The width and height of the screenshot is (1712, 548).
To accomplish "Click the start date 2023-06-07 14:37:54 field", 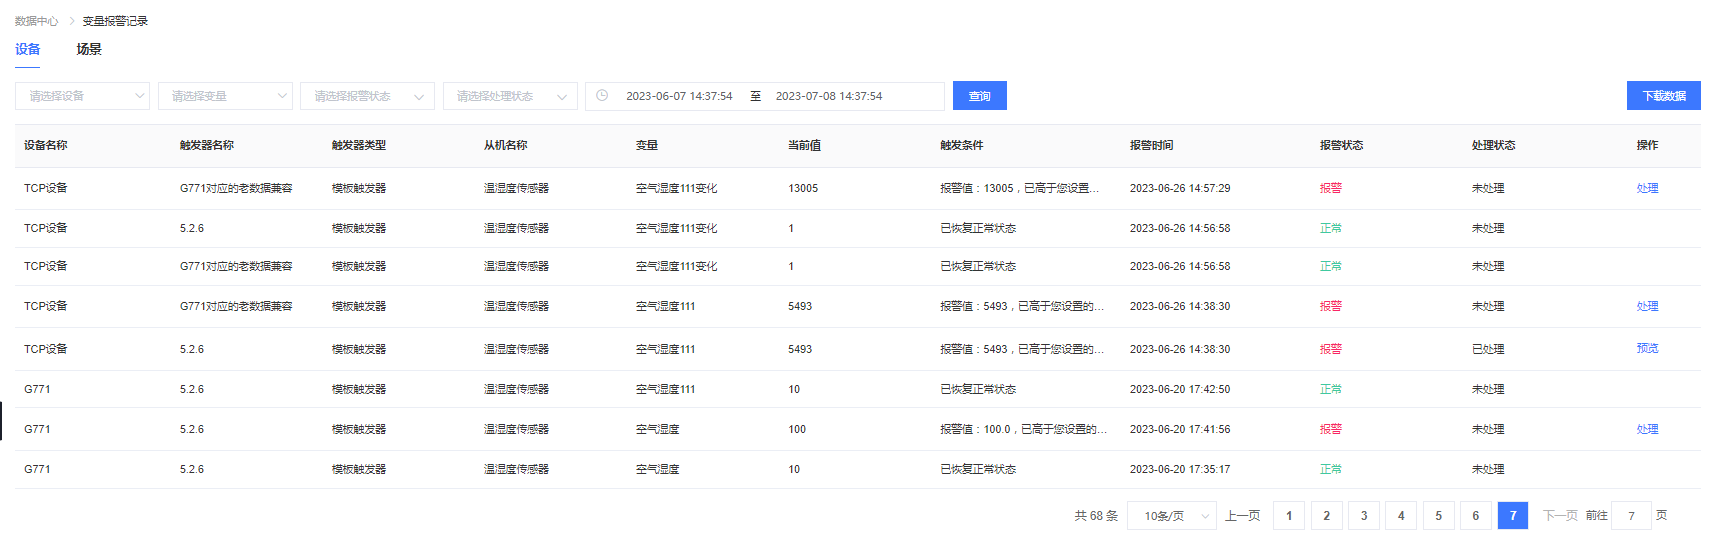I will pos(679,96).
